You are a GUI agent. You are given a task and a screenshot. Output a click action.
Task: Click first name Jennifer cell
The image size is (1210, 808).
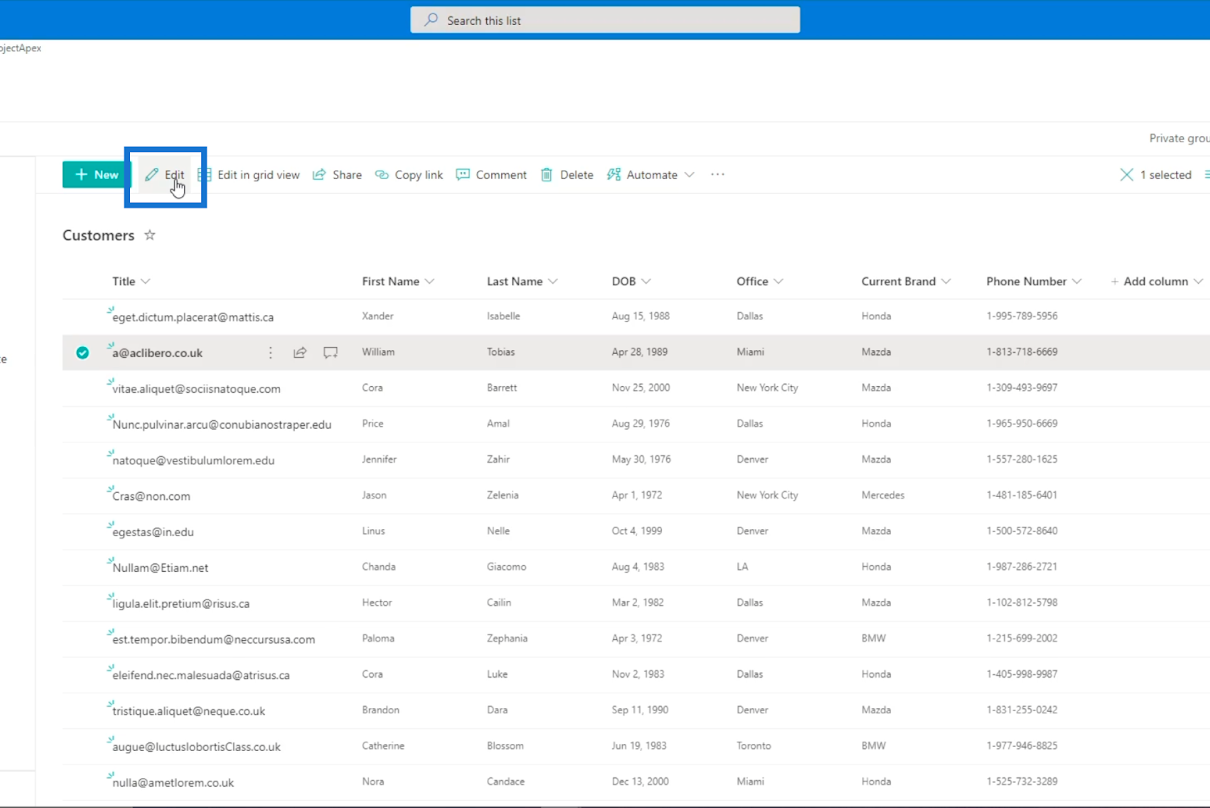pyautogui.click(x=379, y=460)
